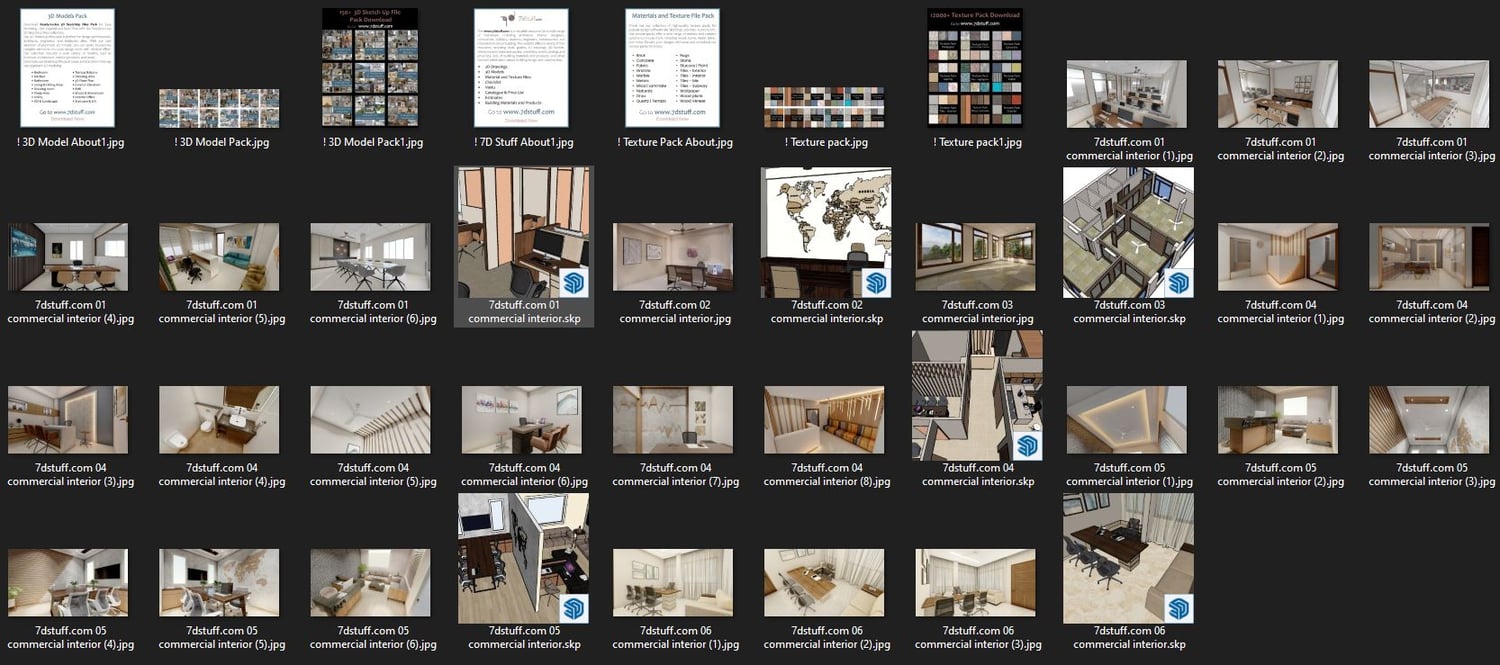This screenshot has height=665, width=1500.
Task: Select 01 commercial interior (1).jpg thumbnail
Action: (x=1127, y=94)
